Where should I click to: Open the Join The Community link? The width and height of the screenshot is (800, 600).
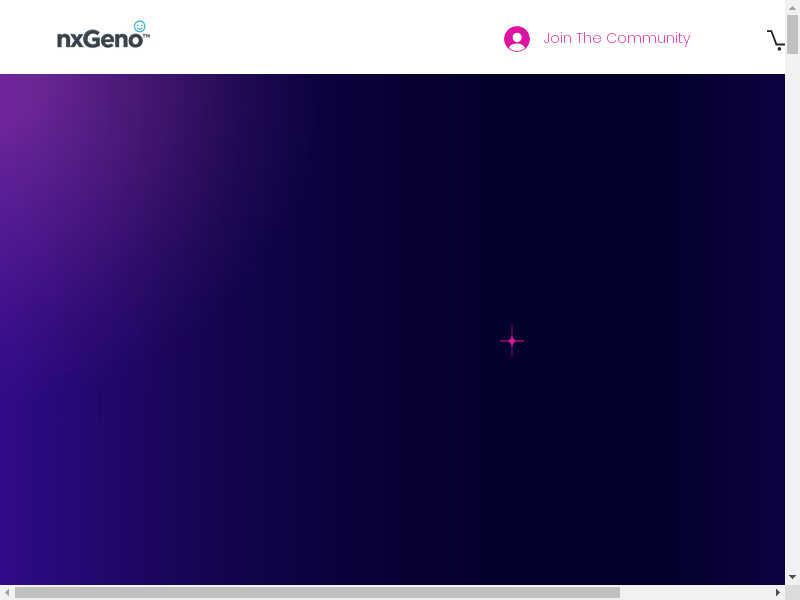tap(616, 38)
